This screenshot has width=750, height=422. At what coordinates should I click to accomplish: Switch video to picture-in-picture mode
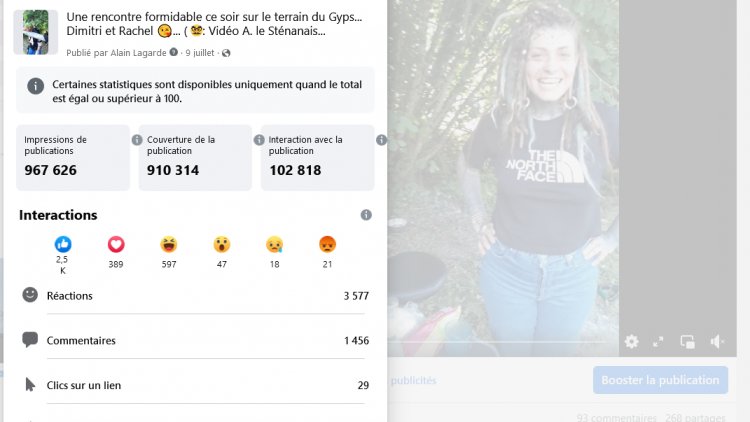(687, 341)
